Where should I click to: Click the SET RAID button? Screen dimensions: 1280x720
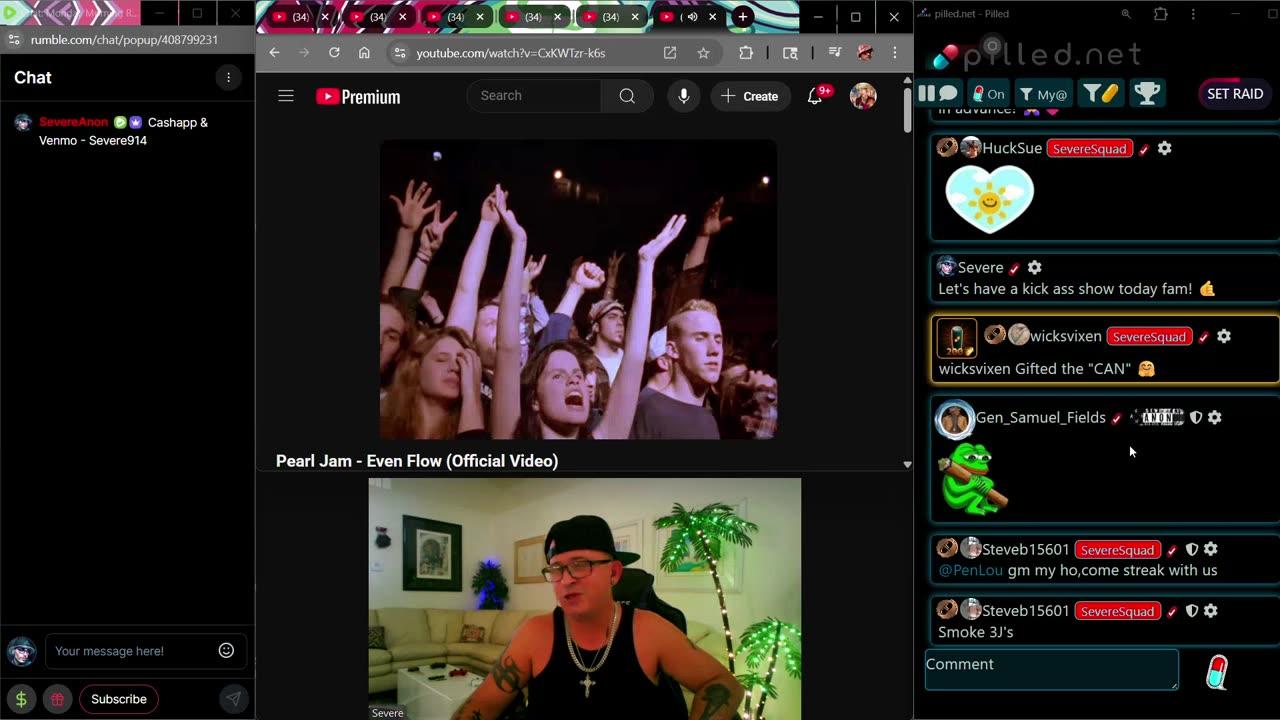(x=1235, y=93)
